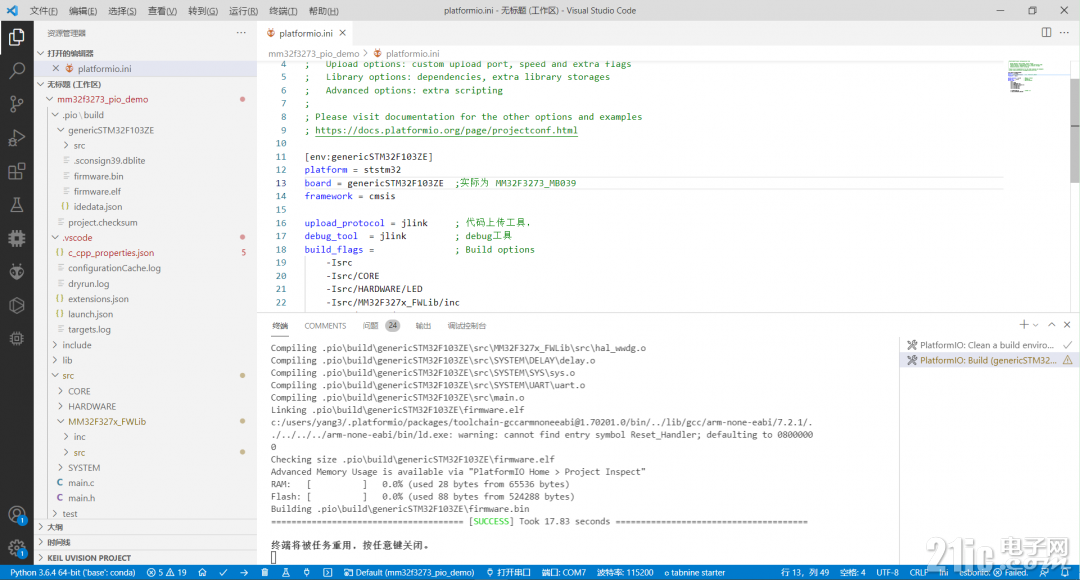The height and width of the screenshot is (580, 1080).
Task: Open PlatformIO new terminal from status bar
Action: [327, 572]
